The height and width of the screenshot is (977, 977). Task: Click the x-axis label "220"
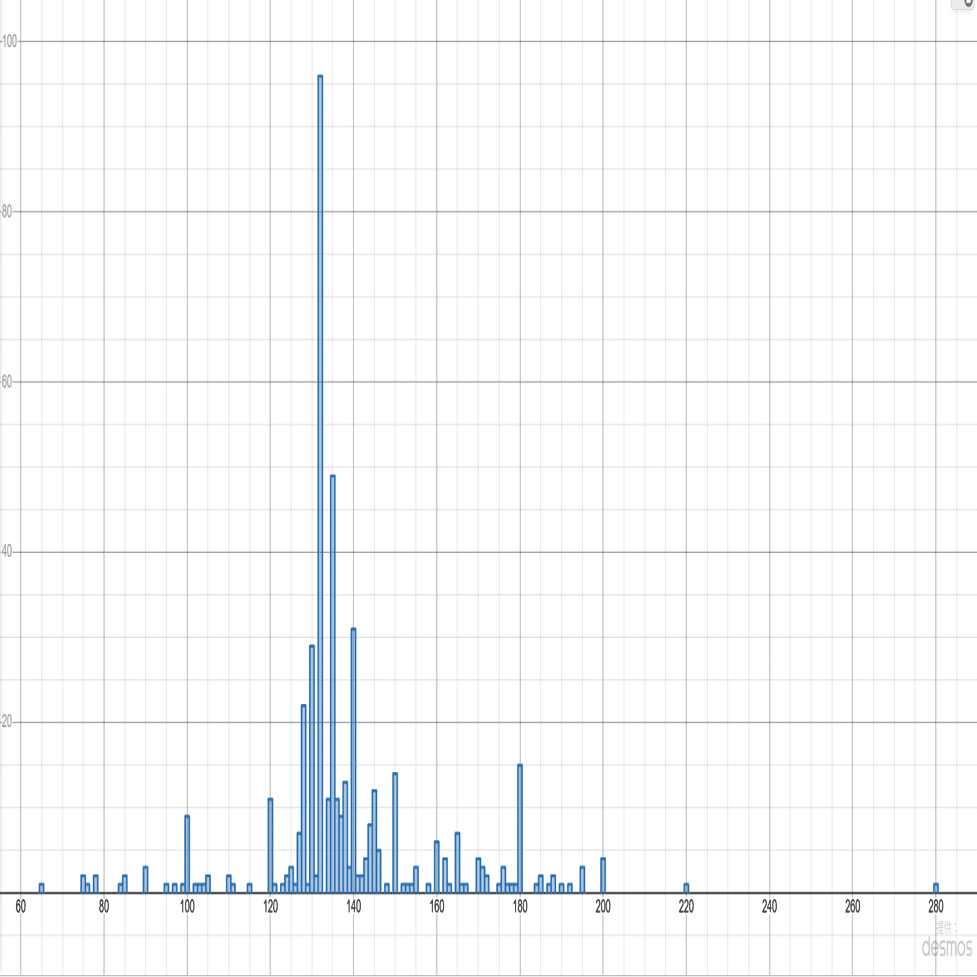point(686,907)
